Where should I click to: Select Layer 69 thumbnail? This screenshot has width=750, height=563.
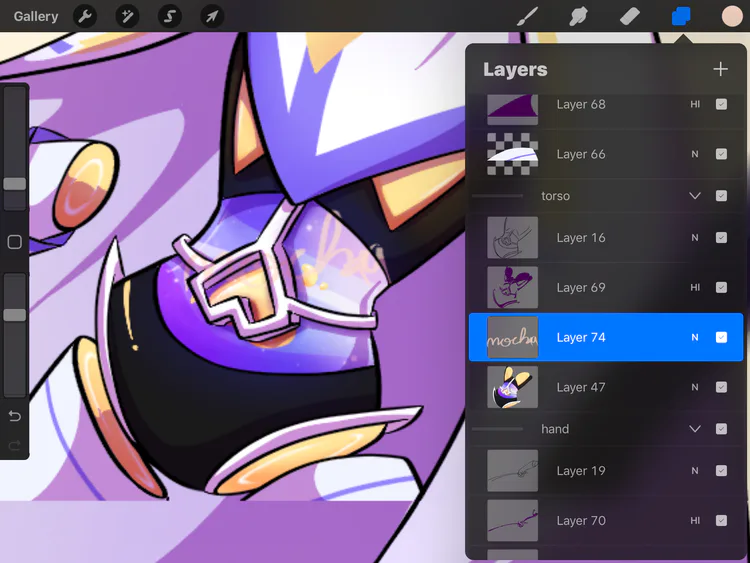(512, 287)
